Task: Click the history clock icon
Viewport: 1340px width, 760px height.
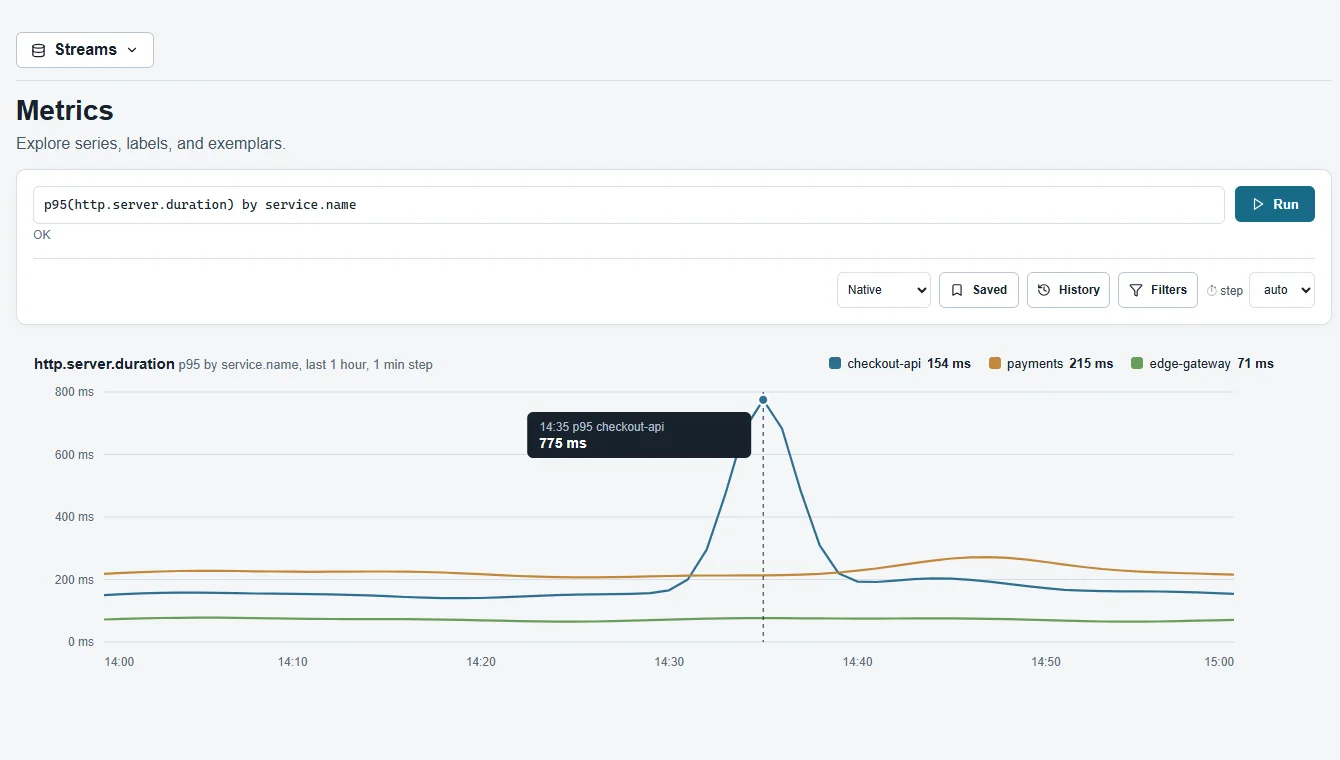Action: click(x=1044, y=290)
